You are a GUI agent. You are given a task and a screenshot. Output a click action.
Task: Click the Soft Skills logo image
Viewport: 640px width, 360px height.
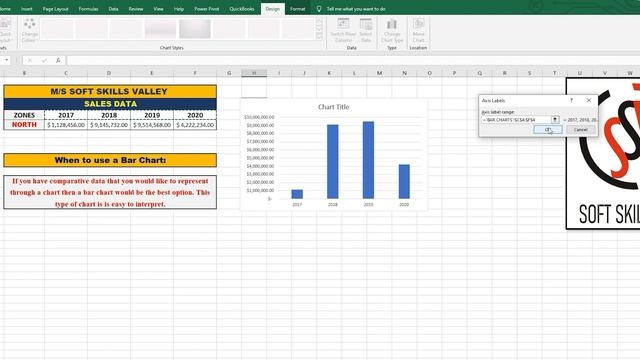coord(603,153)
